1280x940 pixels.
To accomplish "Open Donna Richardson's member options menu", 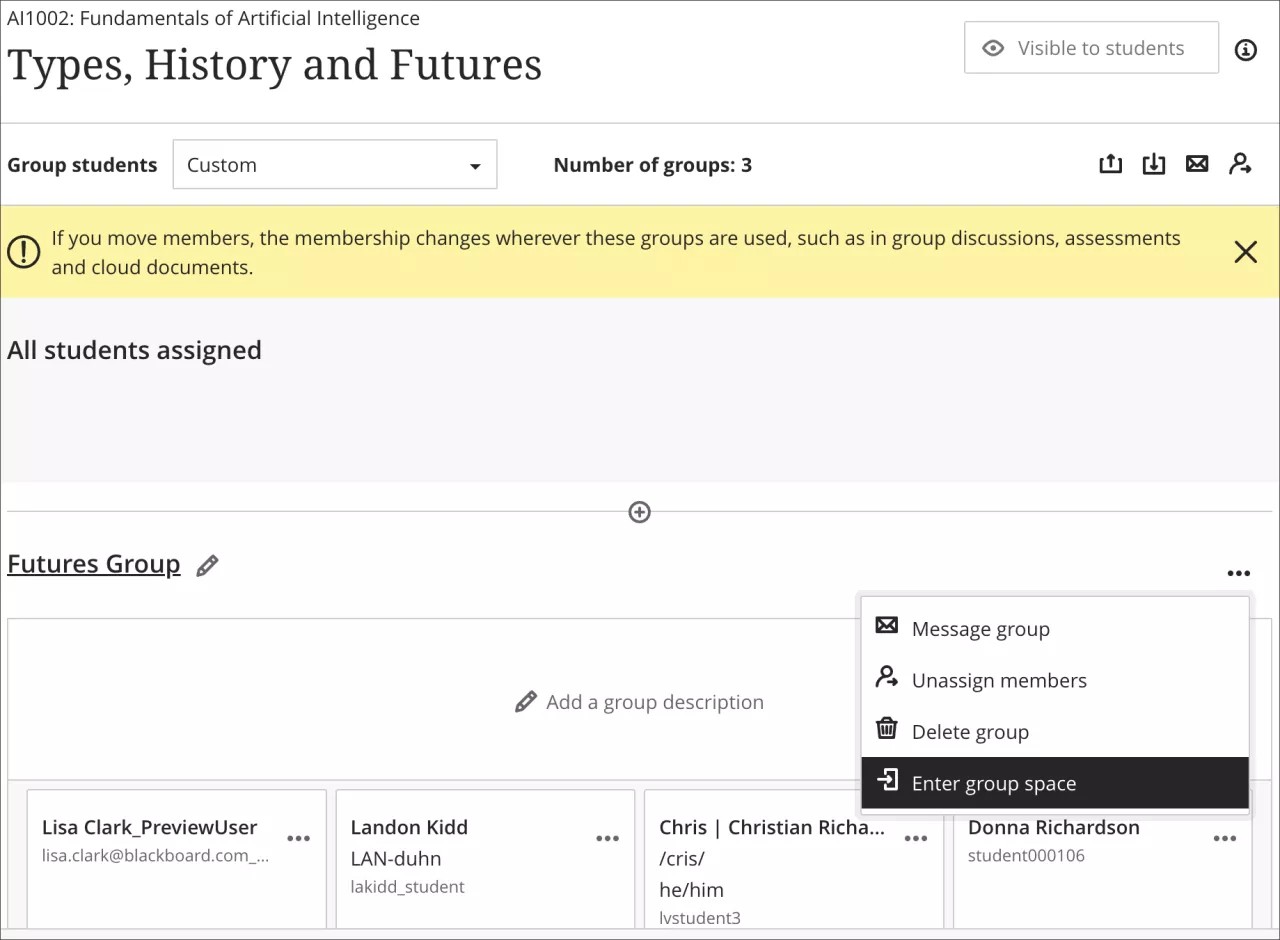I will pos(1225,838).
